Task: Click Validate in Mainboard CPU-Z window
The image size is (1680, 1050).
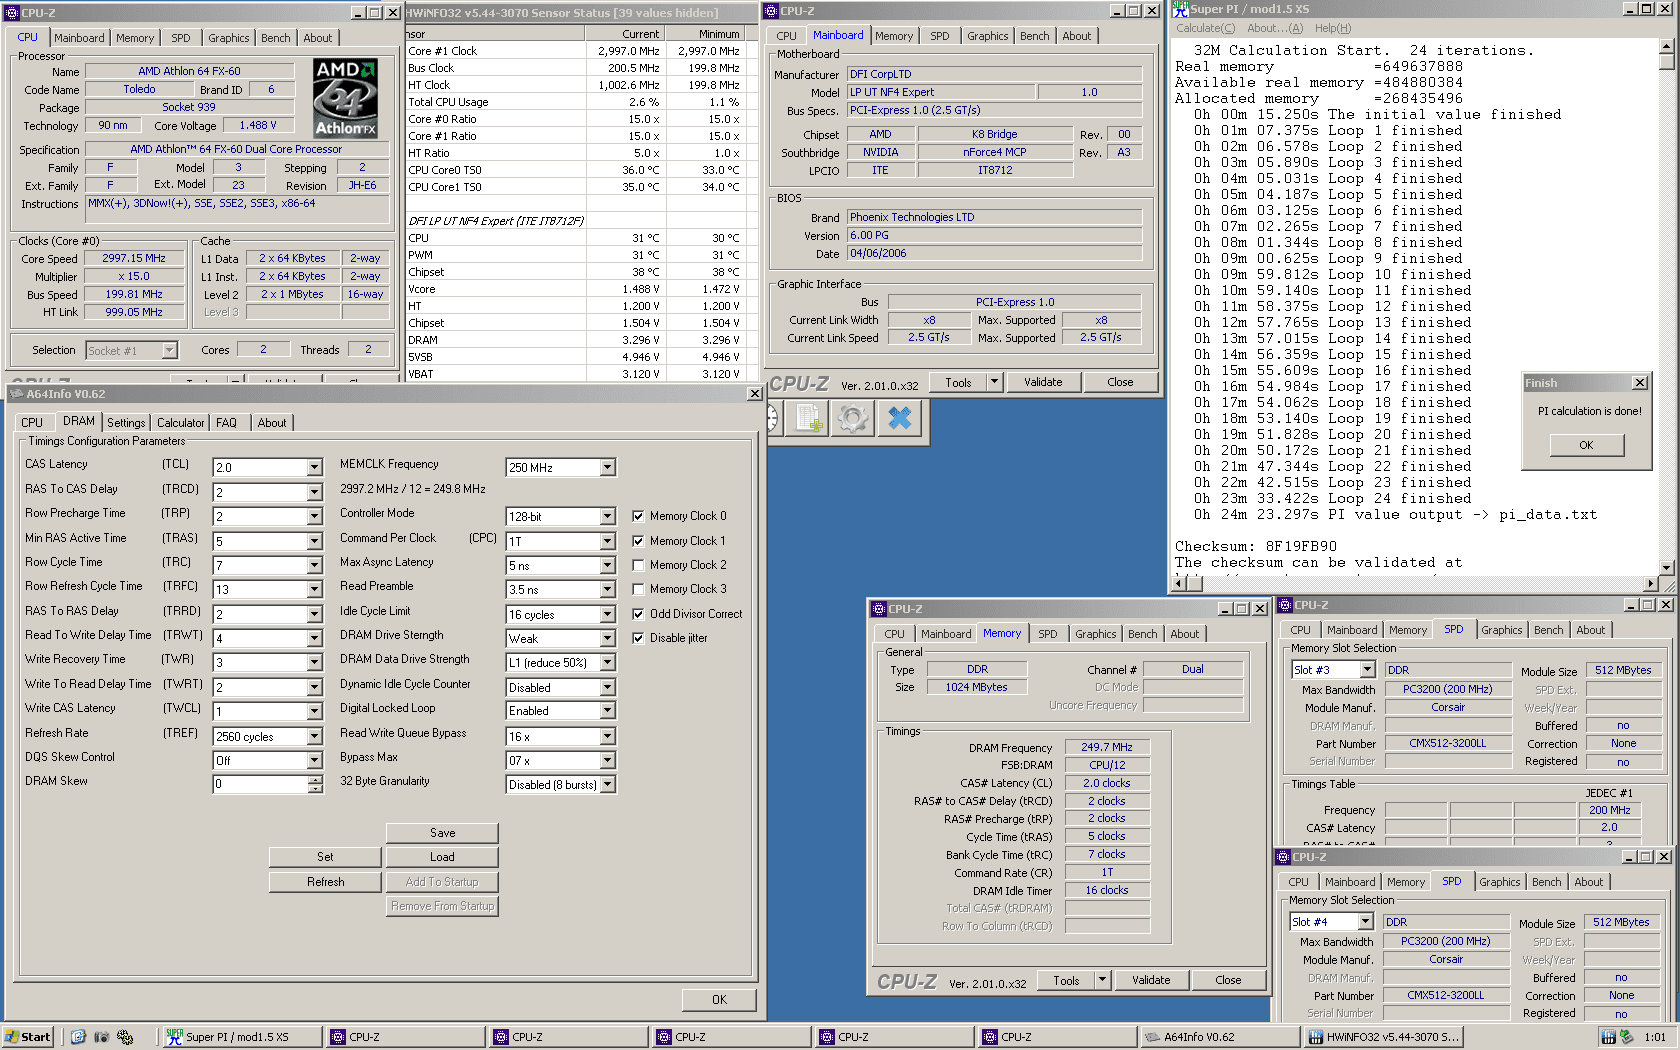Action: click(1043, 382)
